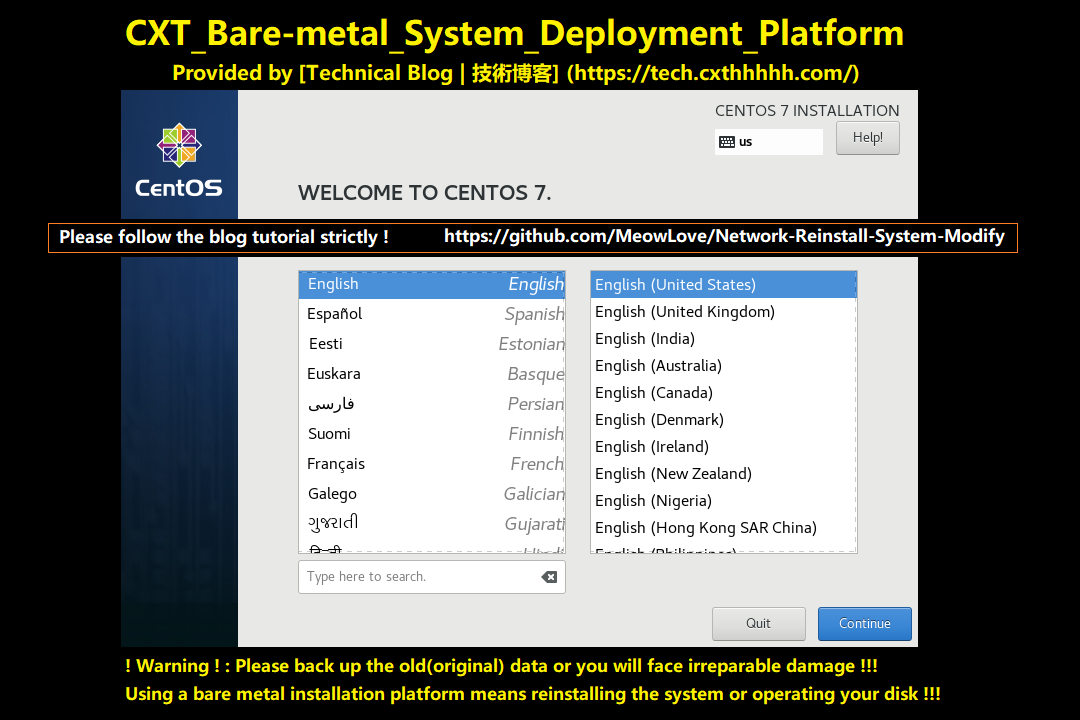
Task: Select Galego (Galician) language
Action: coord(432,494)
